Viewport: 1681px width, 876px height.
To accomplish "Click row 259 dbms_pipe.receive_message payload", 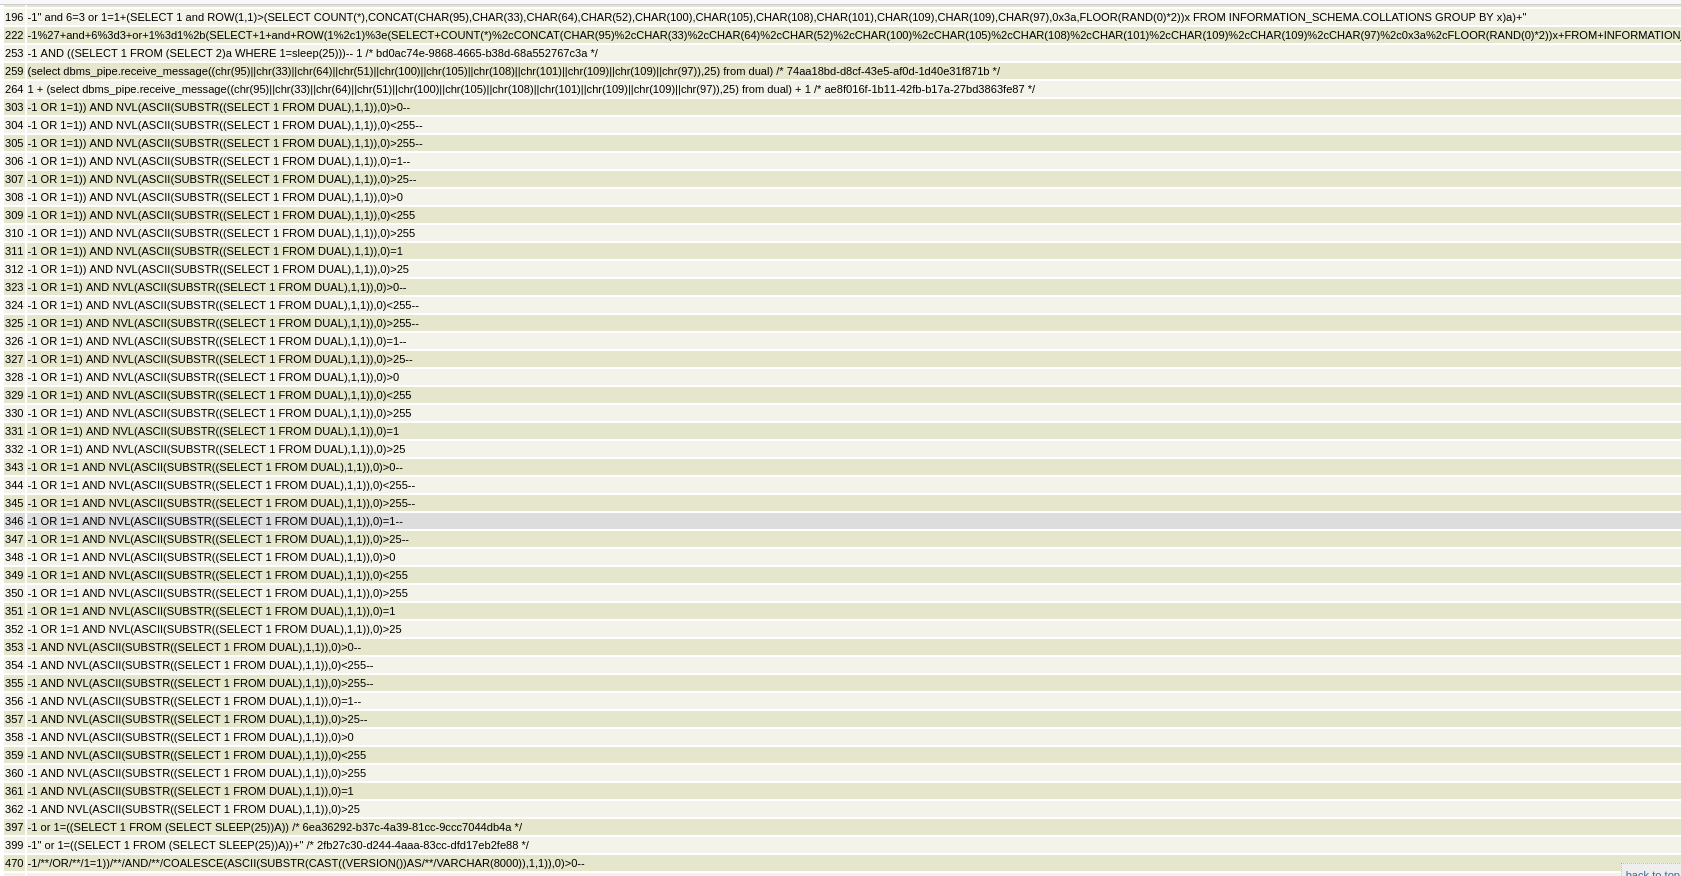I will point(513,71).
